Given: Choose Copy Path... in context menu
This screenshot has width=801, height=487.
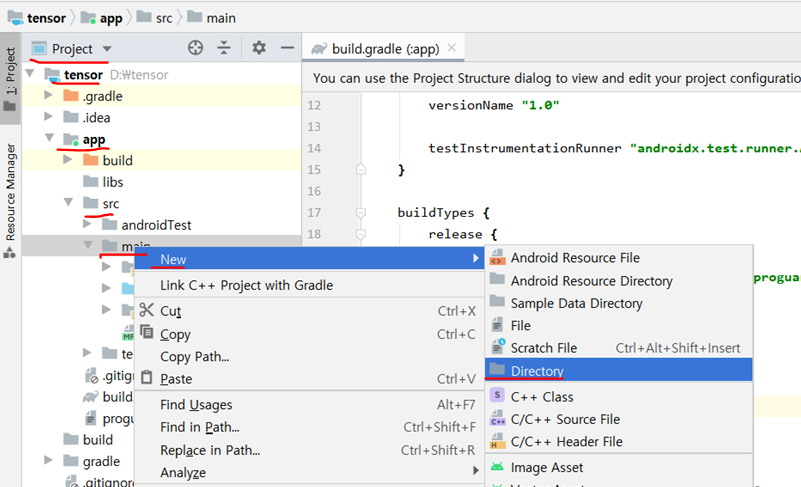Looking at the screenshot, I should point(310,357).
